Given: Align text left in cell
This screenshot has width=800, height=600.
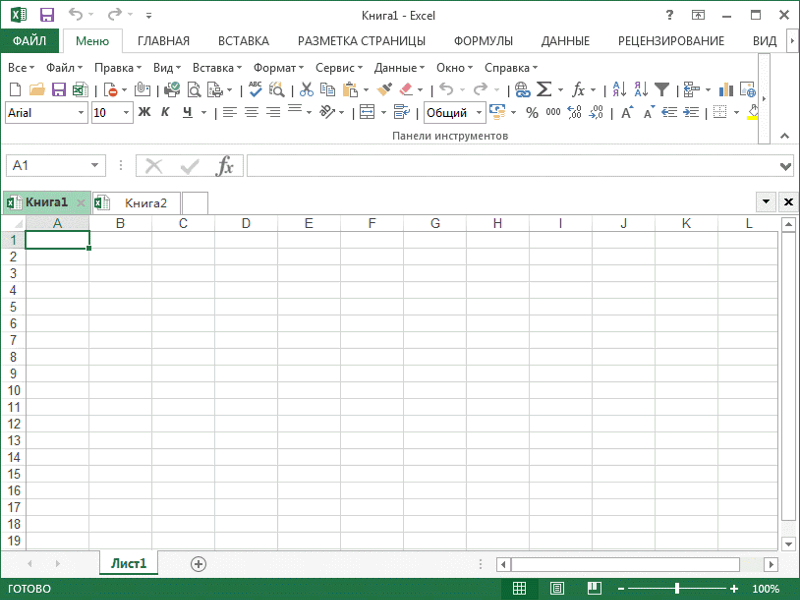Looking at the screenshot, I should (230, 112).
